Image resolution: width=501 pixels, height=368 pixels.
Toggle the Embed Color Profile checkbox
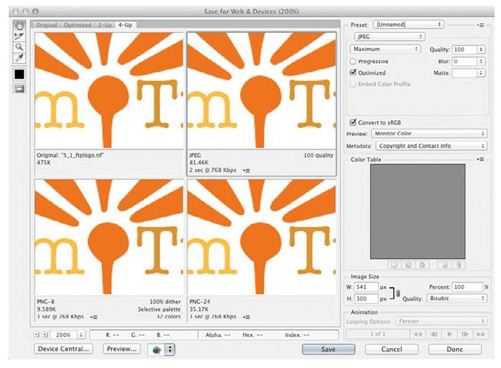point(353,84)
